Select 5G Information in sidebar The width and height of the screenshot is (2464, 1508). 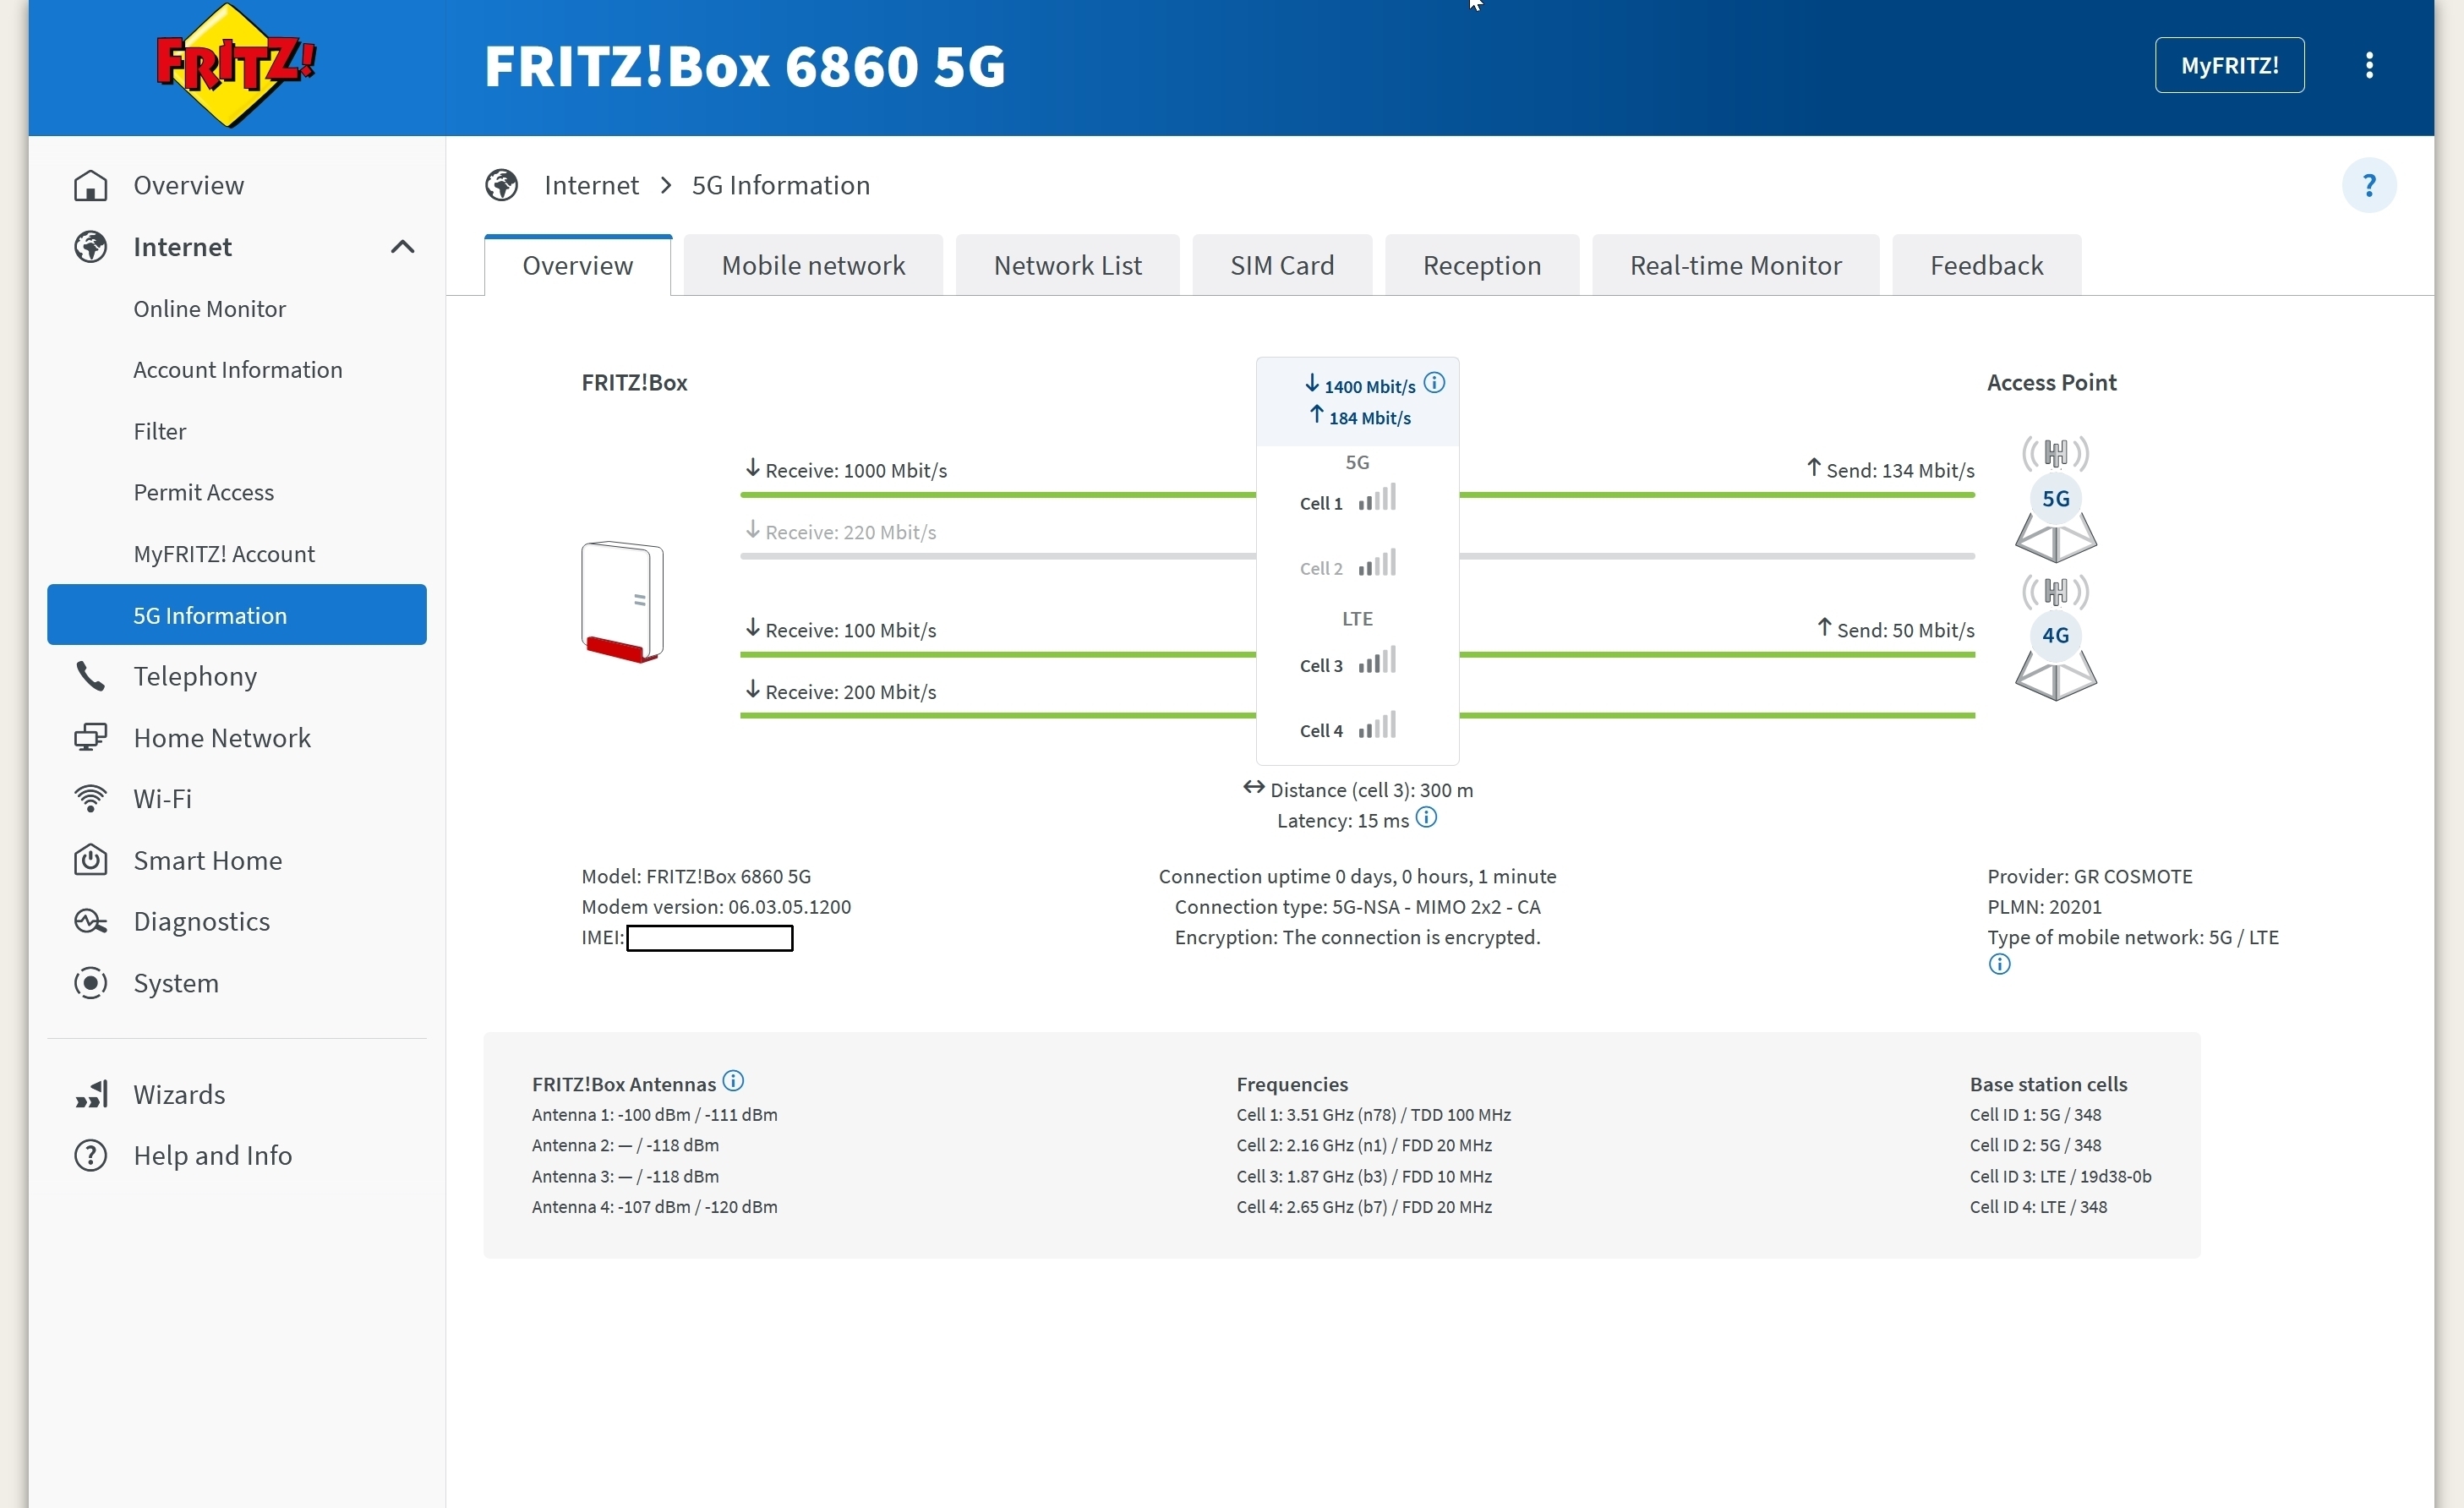point(237,615)
